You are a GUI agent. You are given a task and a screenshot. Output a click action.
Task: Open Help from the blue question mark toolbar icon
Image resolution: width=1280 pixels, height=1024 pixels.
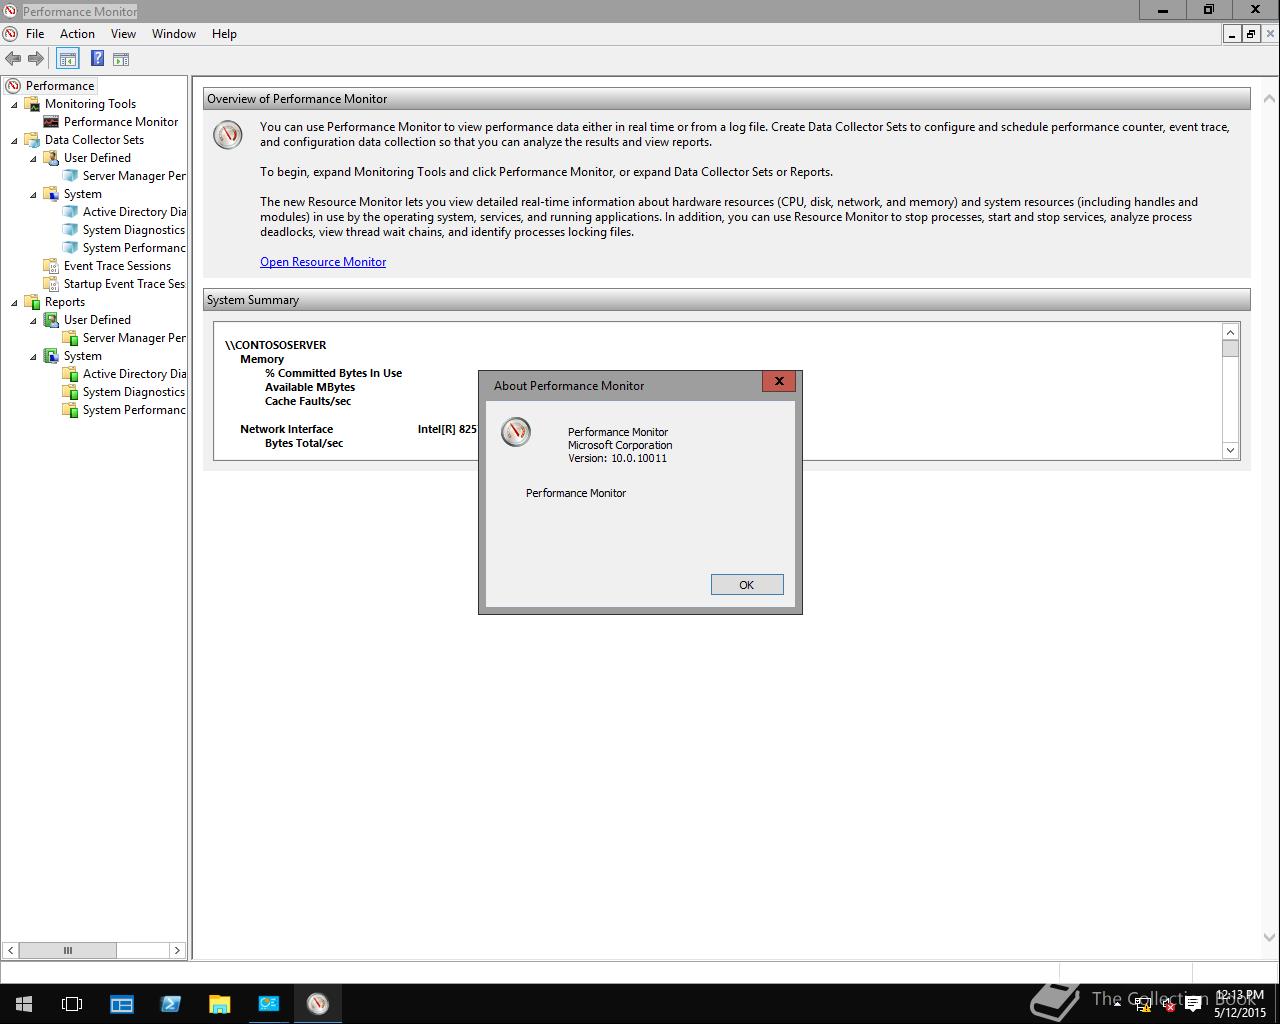point(97,59)
